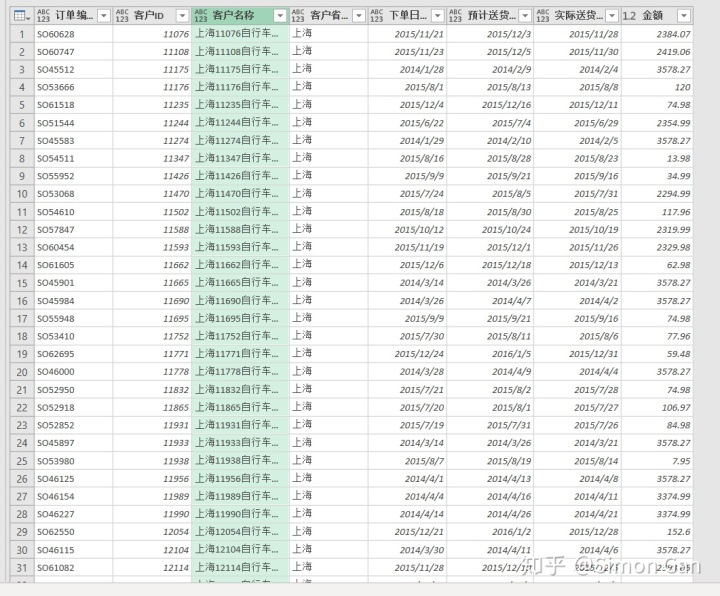The width and height of the screenshot is (720, 596).
Task: Click customer ID cell 11426
Action: point(152,176)
